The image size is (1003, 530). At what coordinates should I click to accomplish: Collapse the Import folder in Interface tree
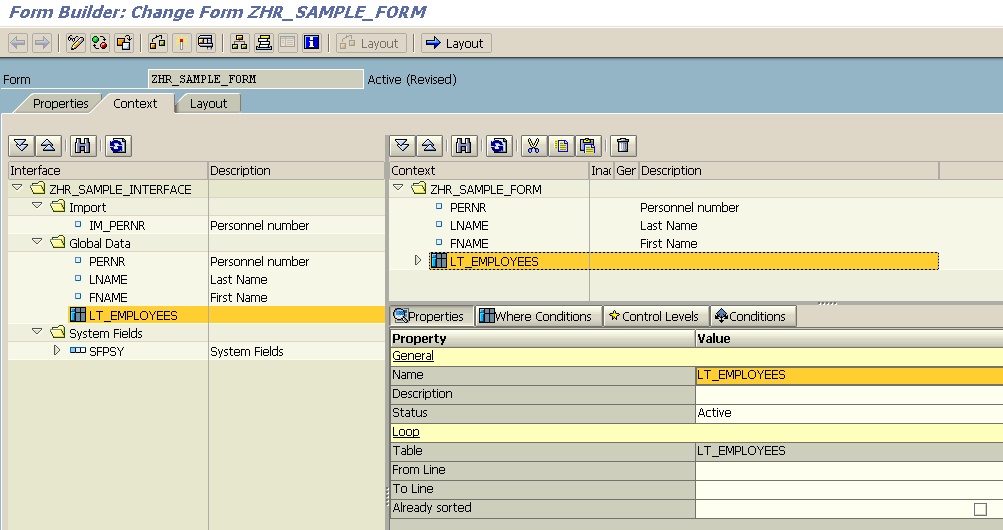point(37,207)
